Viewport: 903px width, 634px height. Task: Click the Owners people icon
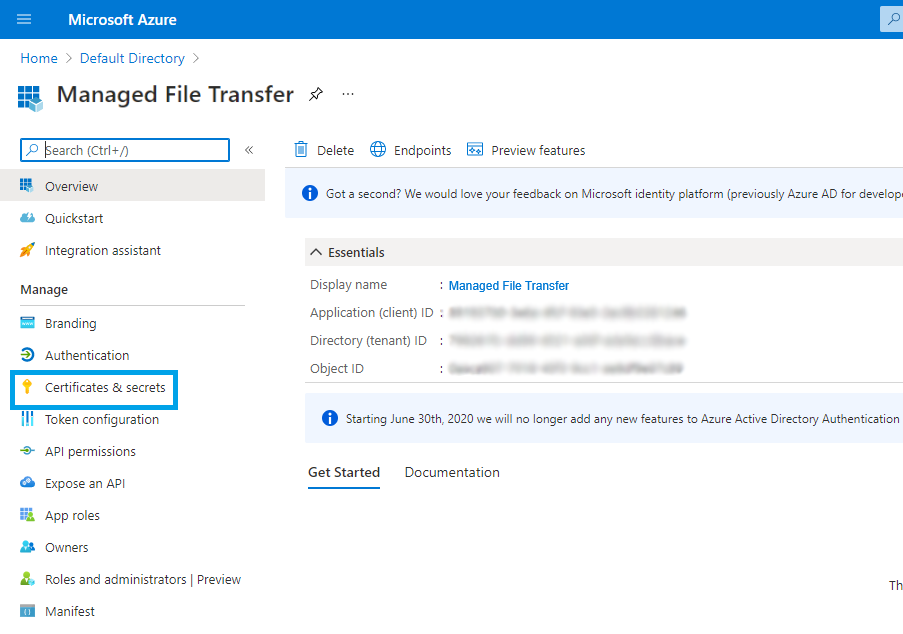click(x=27, y=546)
